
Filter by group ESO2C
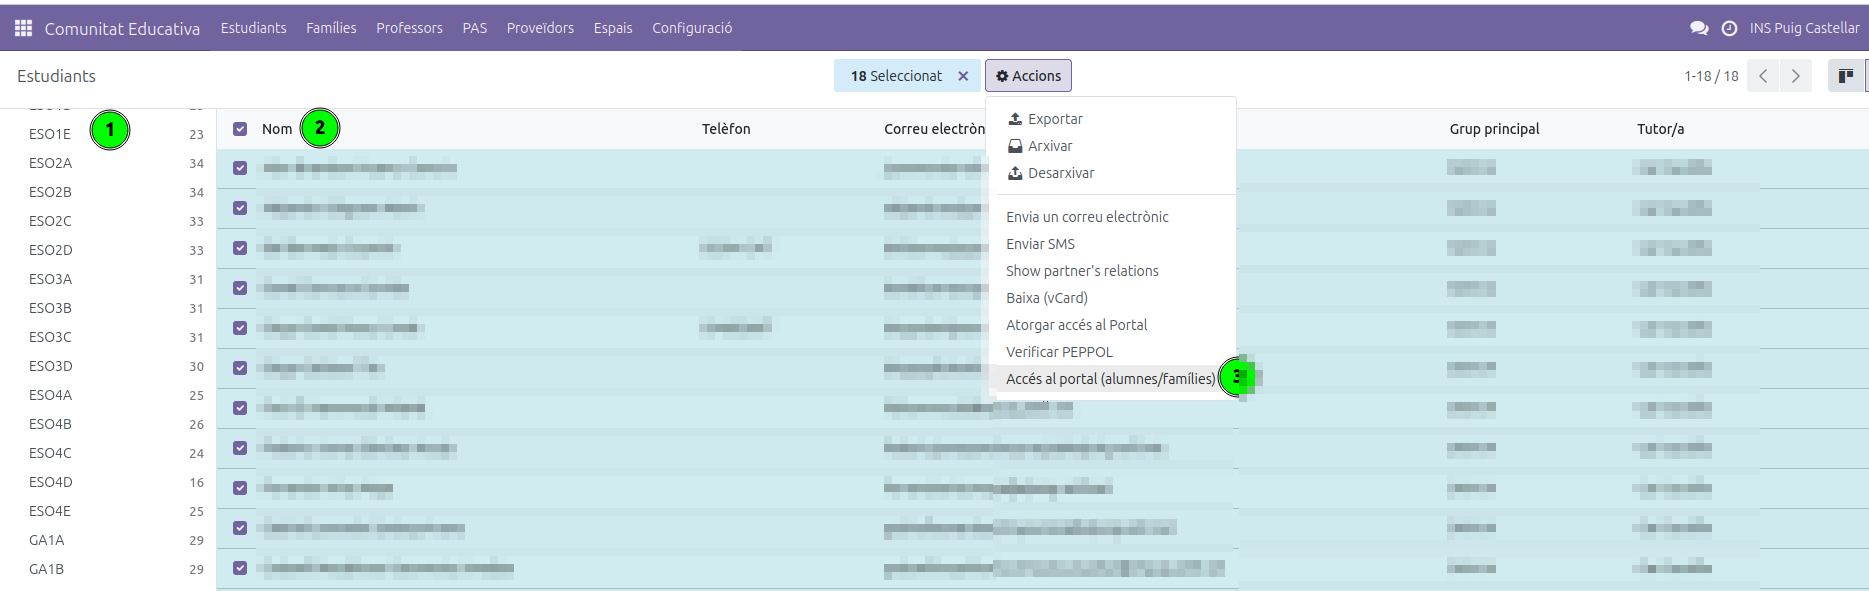point(50,221)
